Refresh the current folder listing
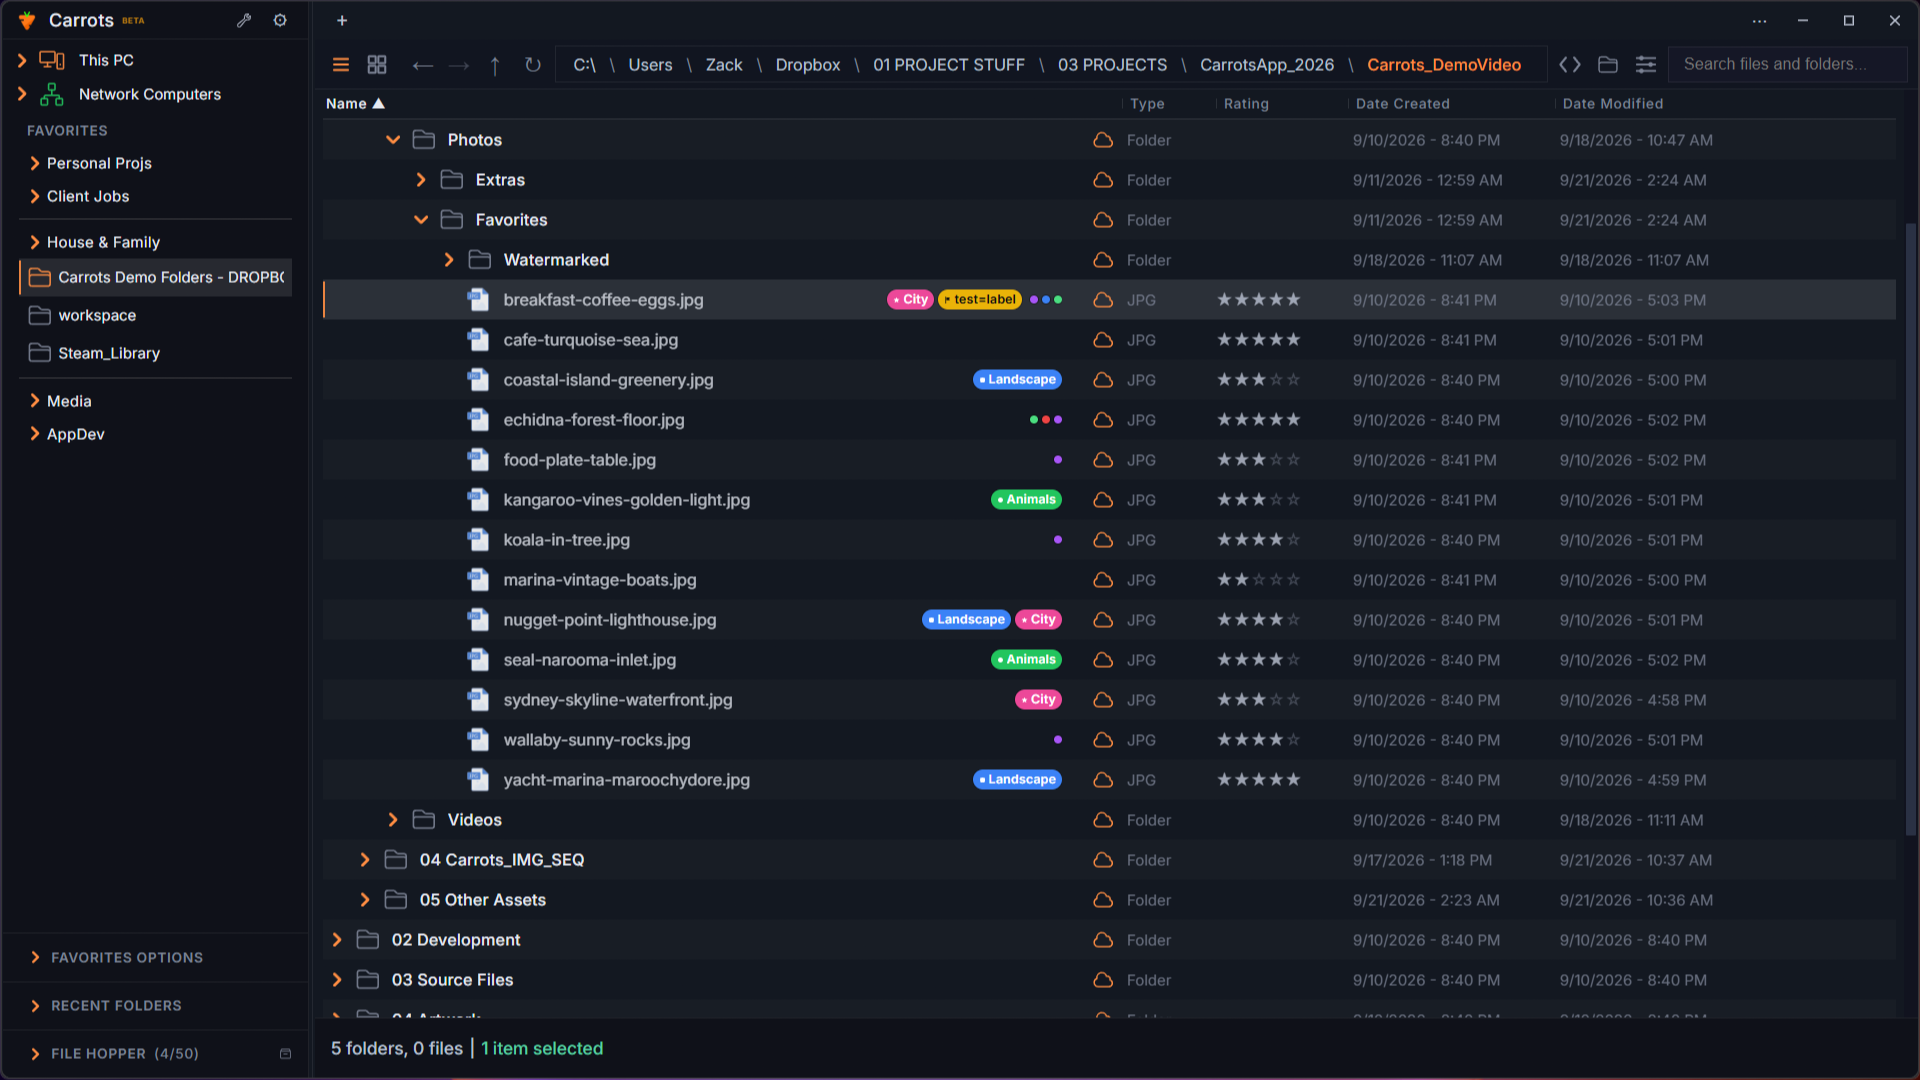The width and height of the screenshot is (1920, 1080). click(x=533, y=65)
